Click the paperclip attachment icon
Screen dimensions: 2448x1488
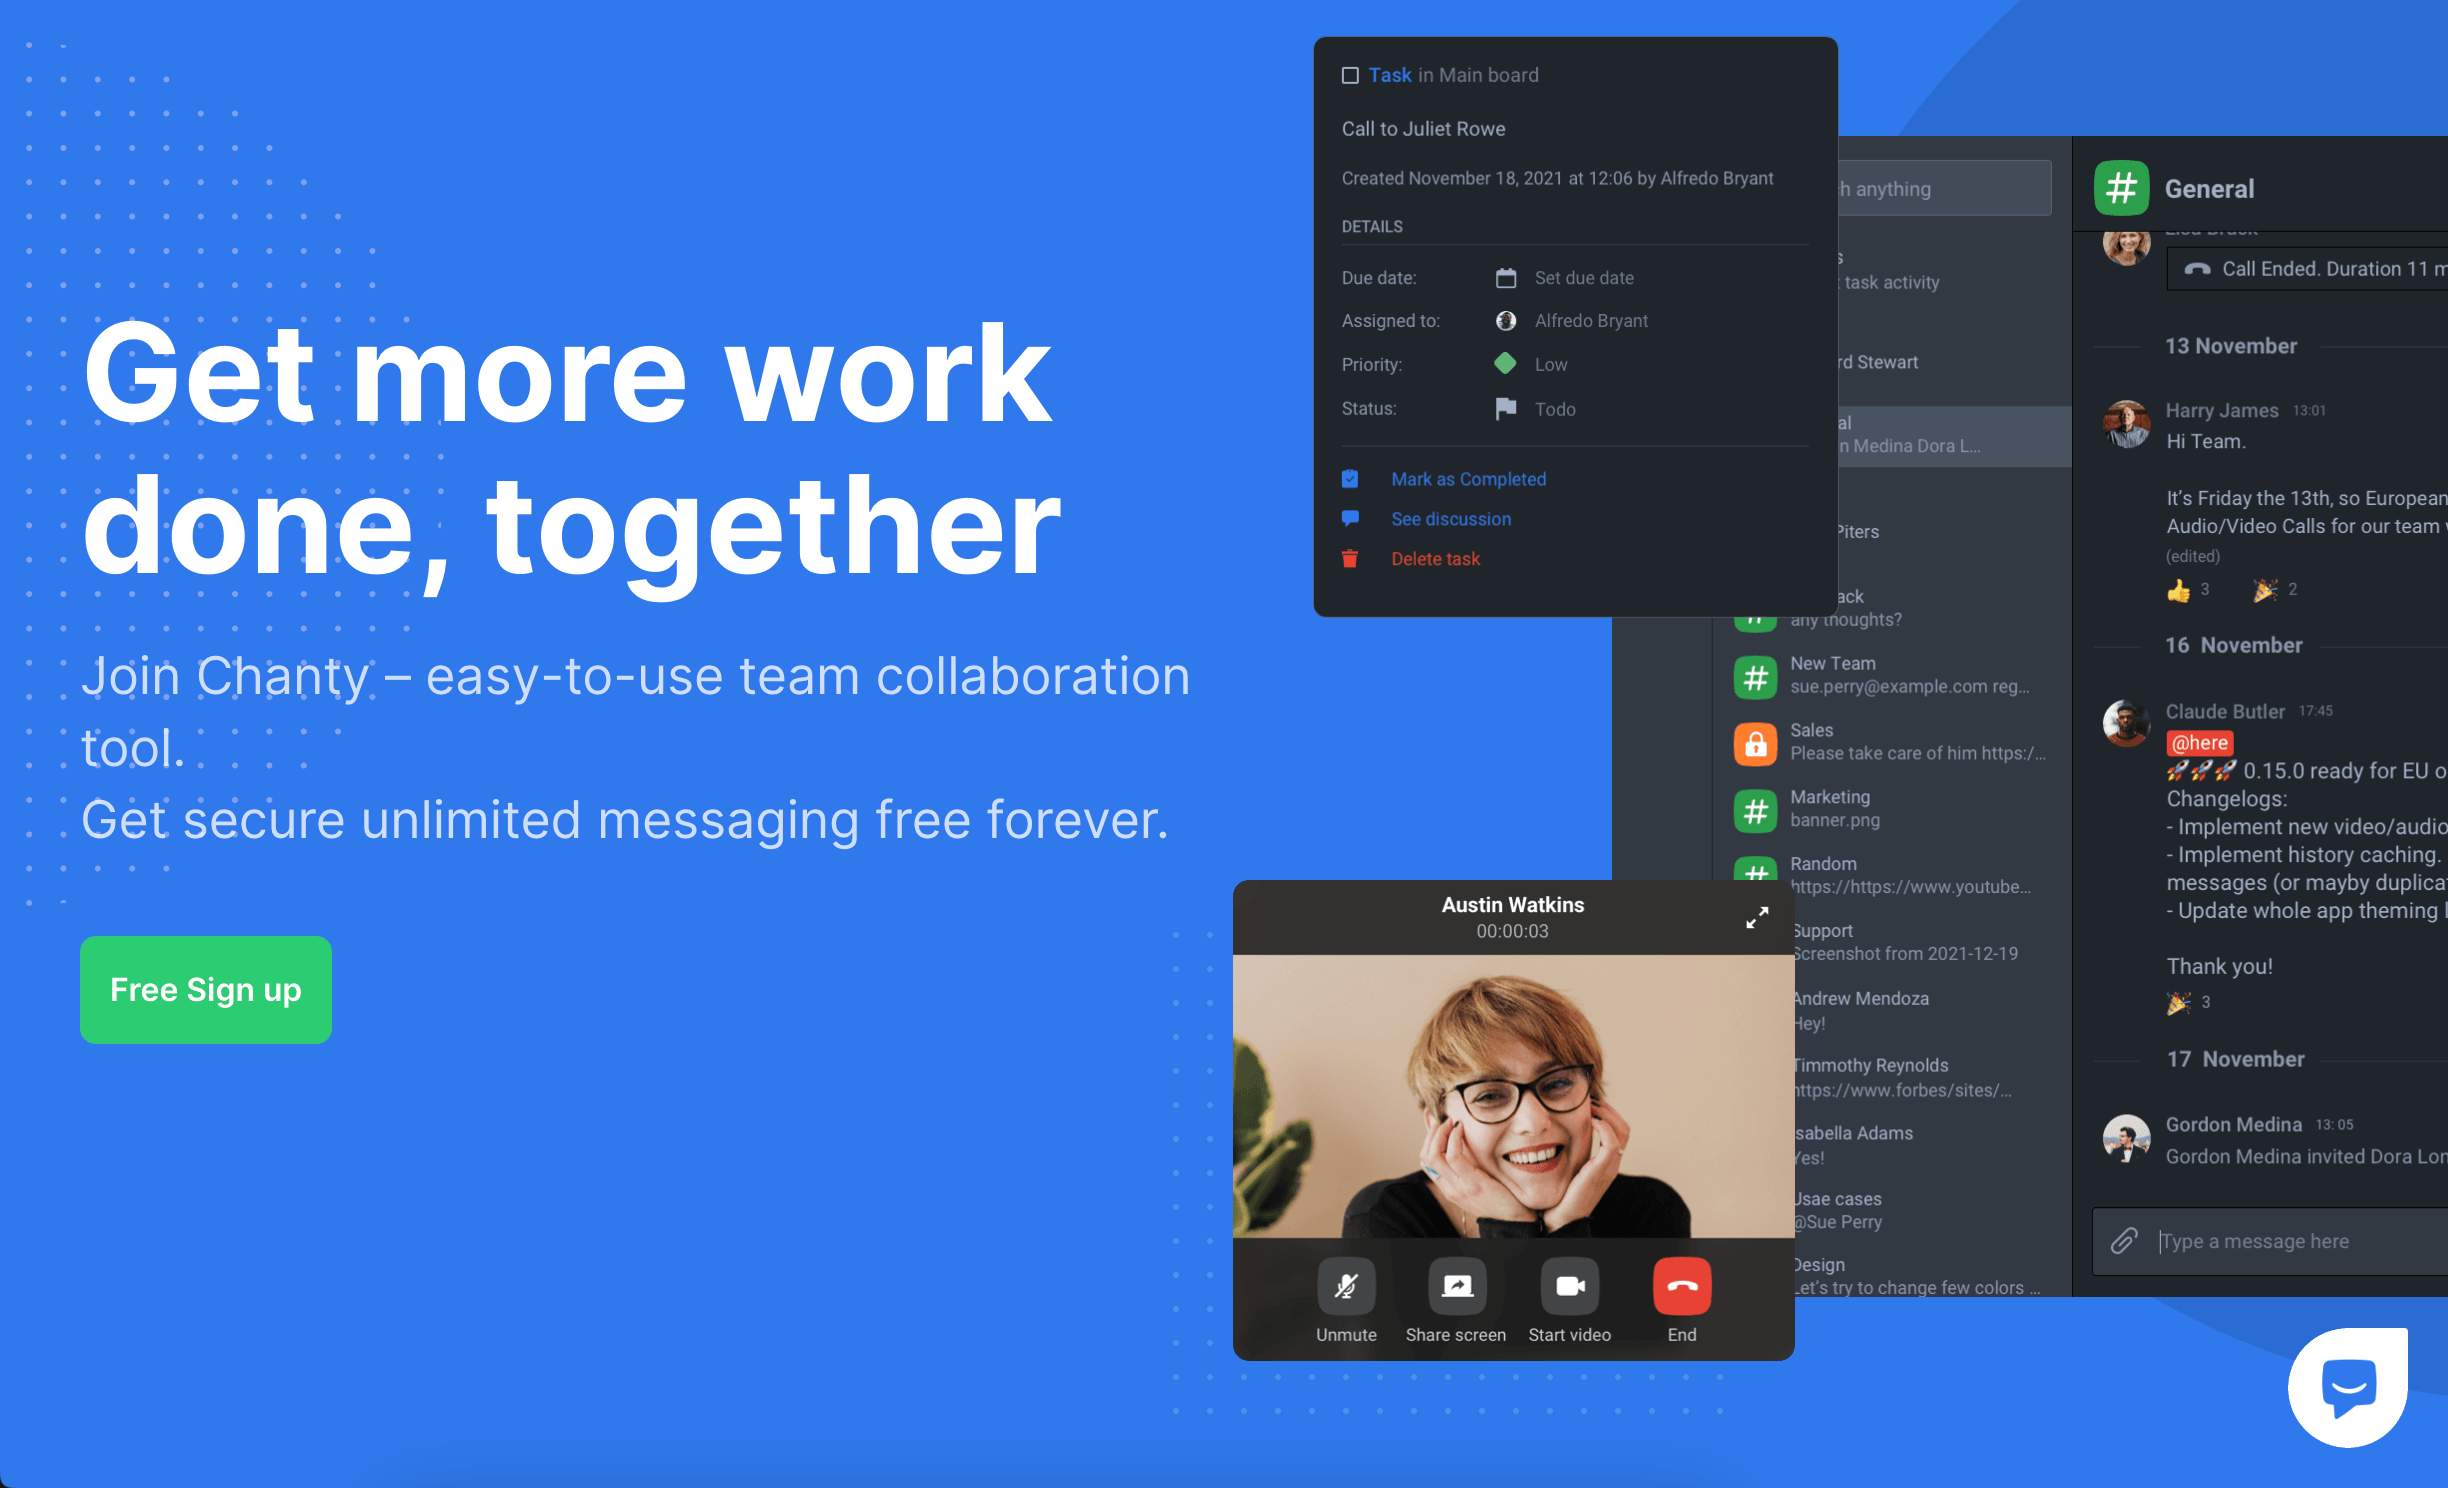coord(2124,1241)
